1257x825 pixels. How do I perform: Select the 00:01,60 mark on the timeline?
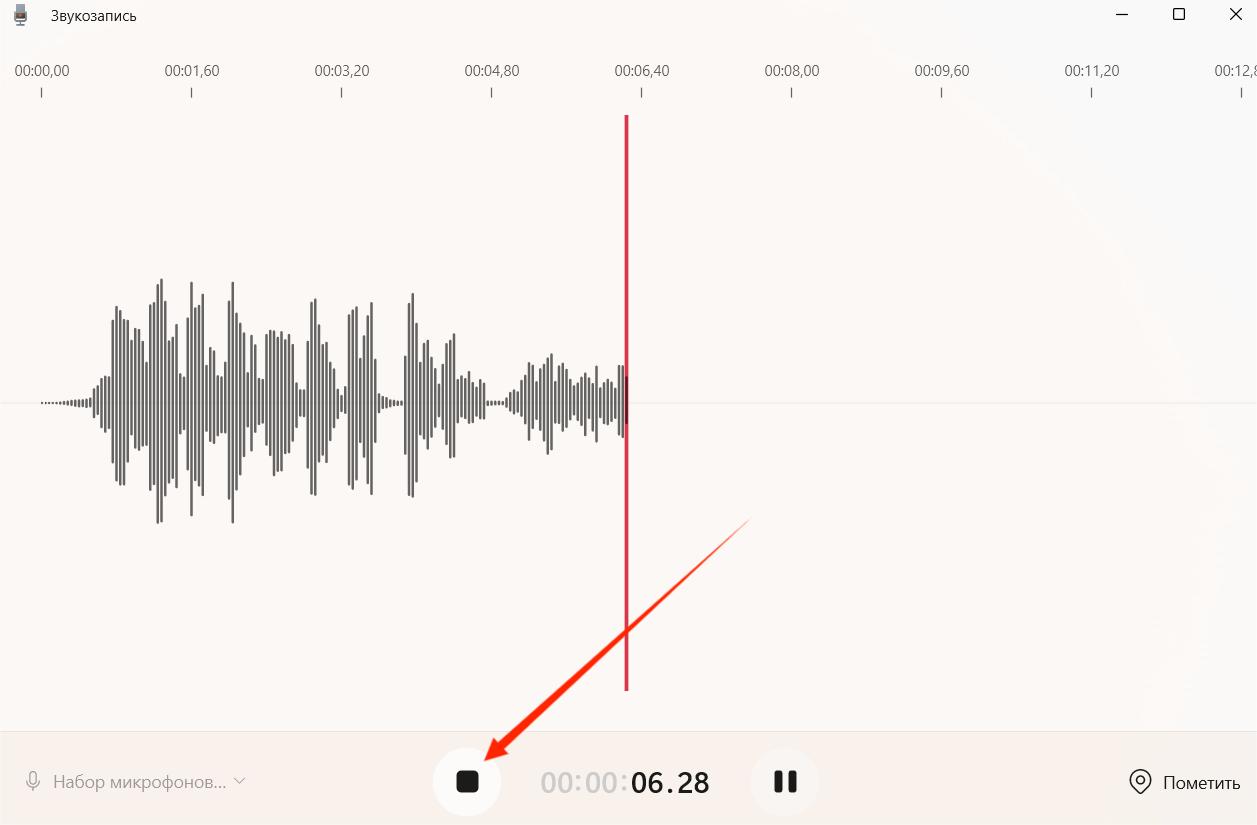[x=192, y=71]
